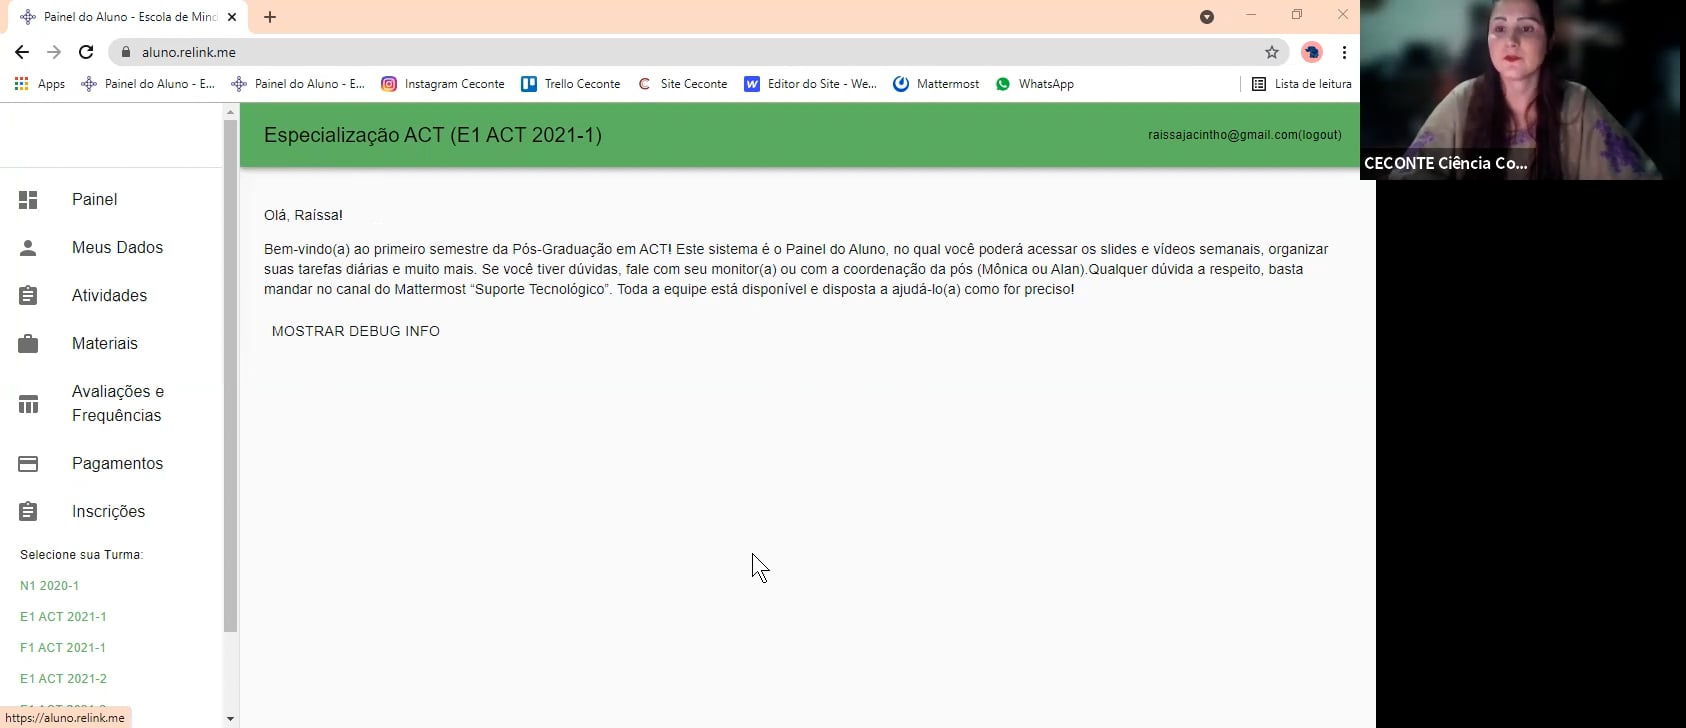The image size is (1686, 728).
Task: Open the Instagram Ceconte bookmark
Action: coord(443,84)
